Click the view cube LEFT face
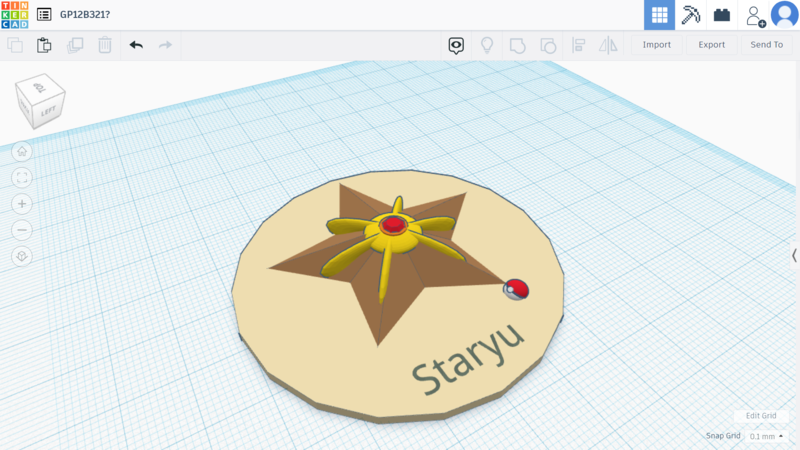800x450 pixels. pos(49,111)
